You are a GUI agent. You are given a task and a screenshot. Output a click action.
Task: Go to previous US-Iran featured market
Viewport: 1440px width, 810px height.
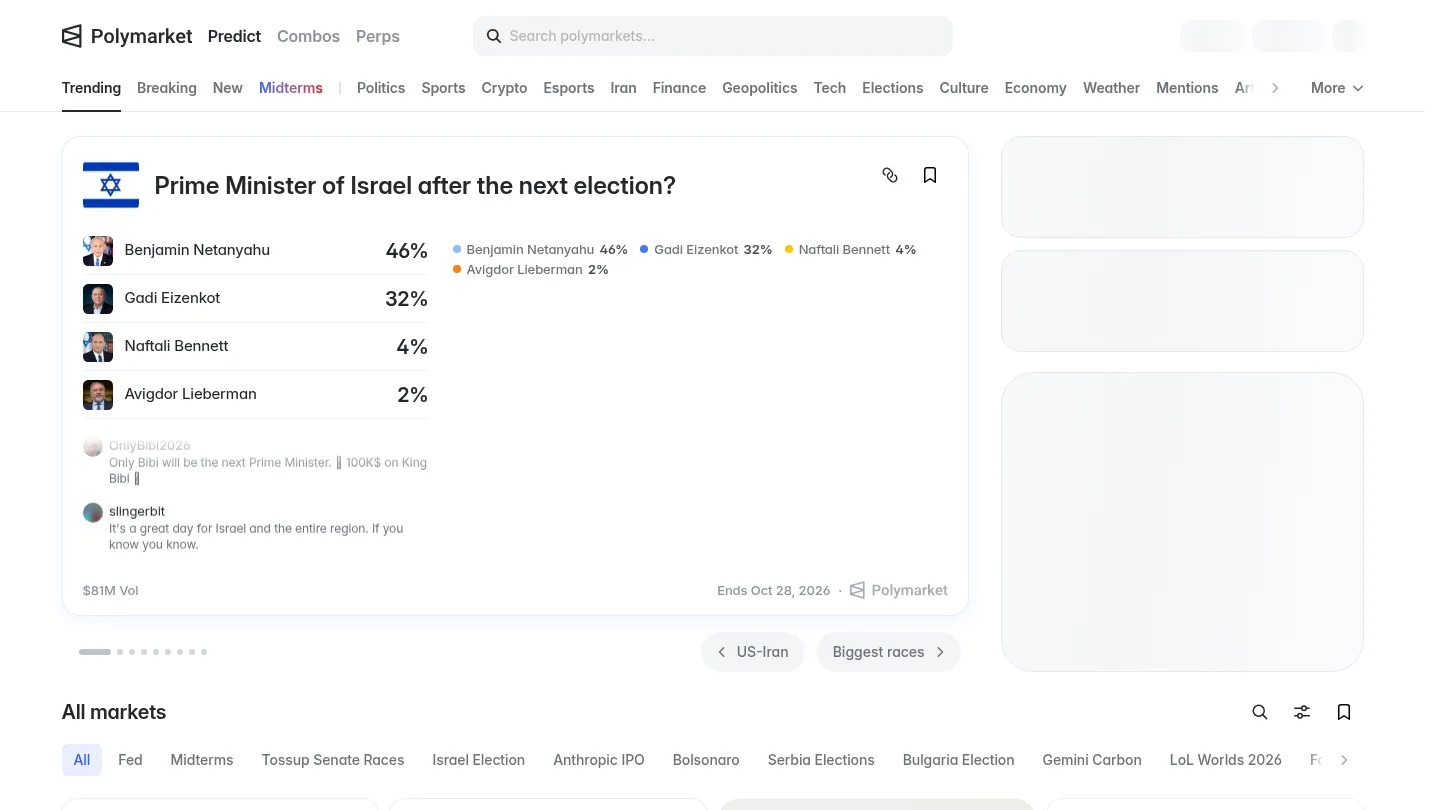(753, 652)
